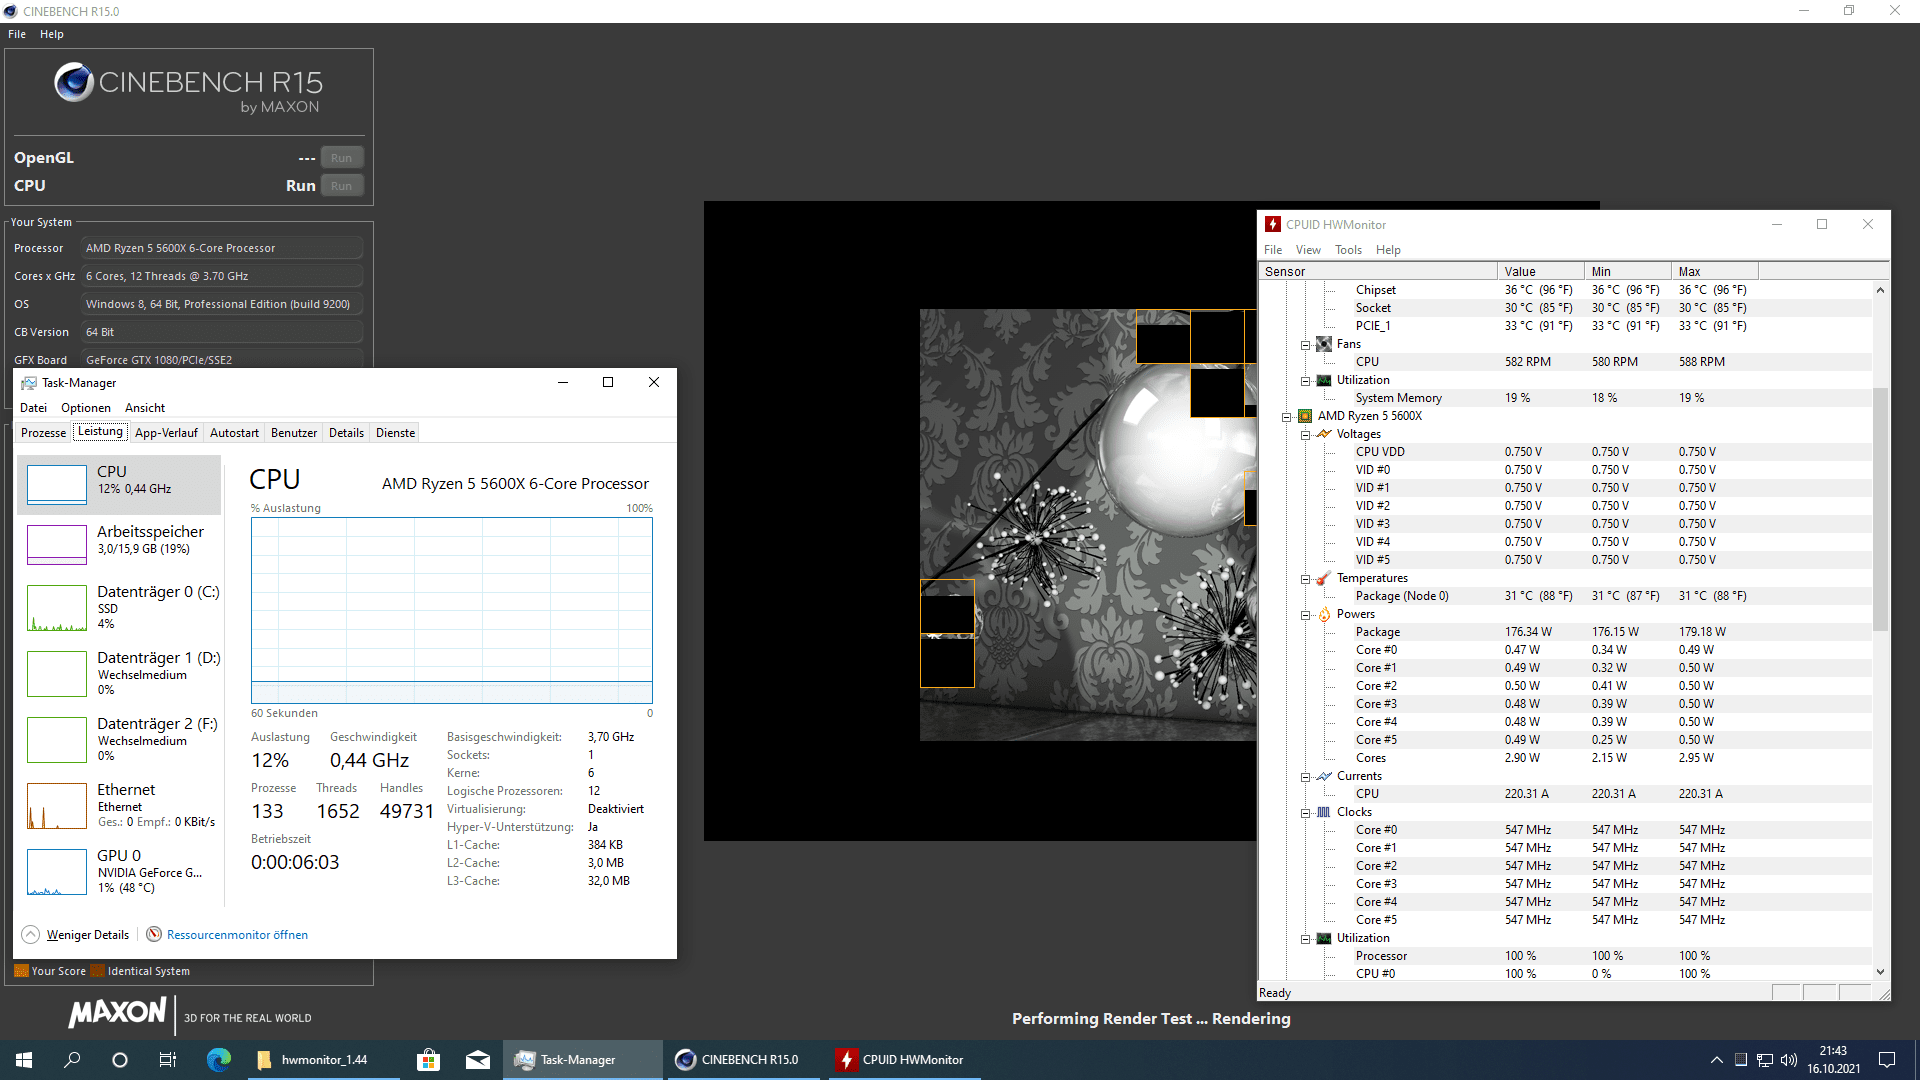The height and width of the screenshot is (1080, 1920).
Task: Open Cortana from the taskbar
Action: [x=120, y=1060]
